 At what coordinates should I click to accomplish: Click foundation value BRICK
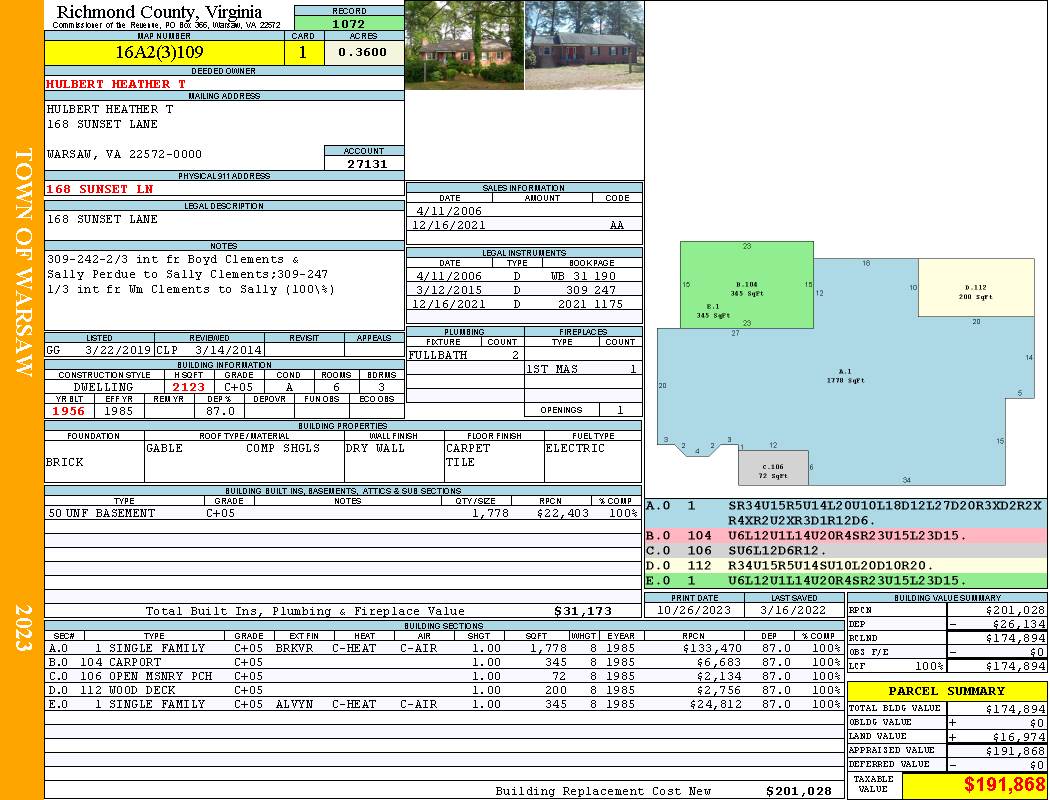(65, 462)
